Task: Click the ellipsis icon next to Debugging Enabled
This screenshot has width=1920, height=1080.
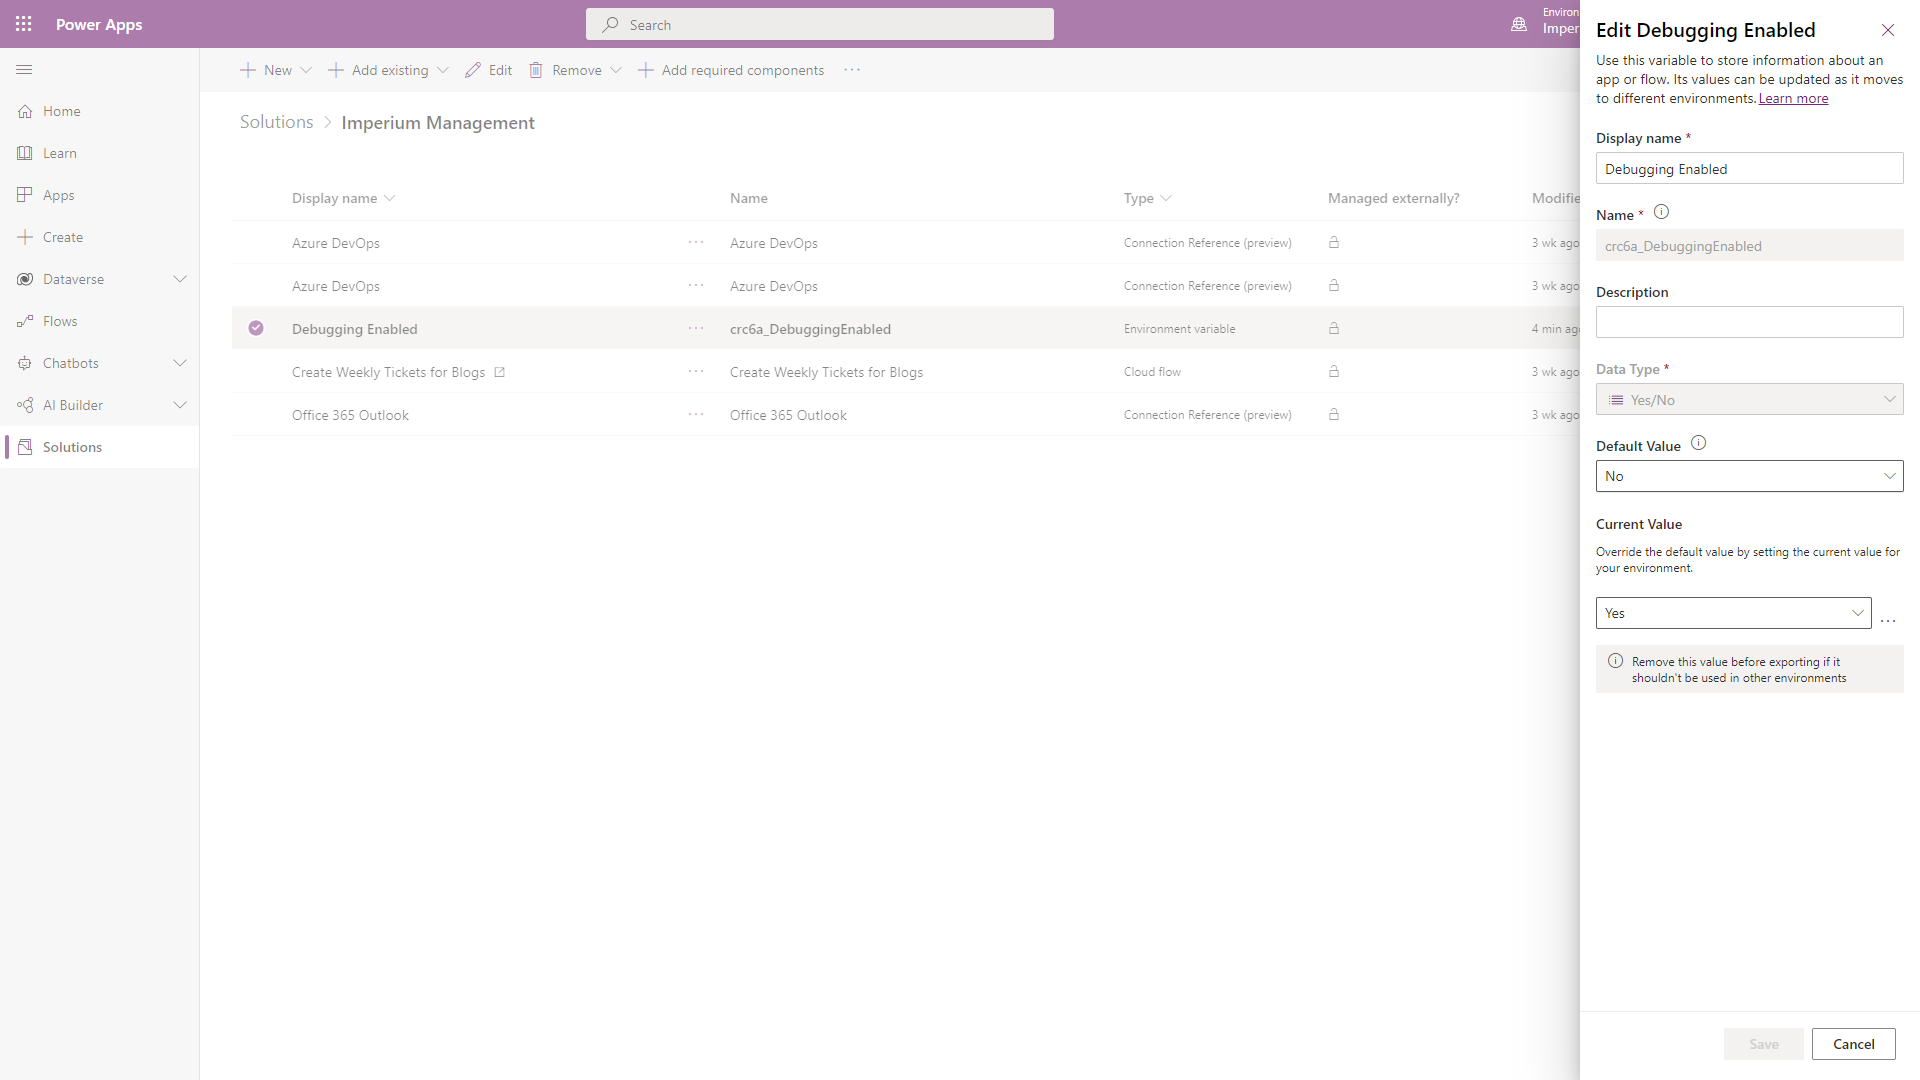Action: click(695, 328)
